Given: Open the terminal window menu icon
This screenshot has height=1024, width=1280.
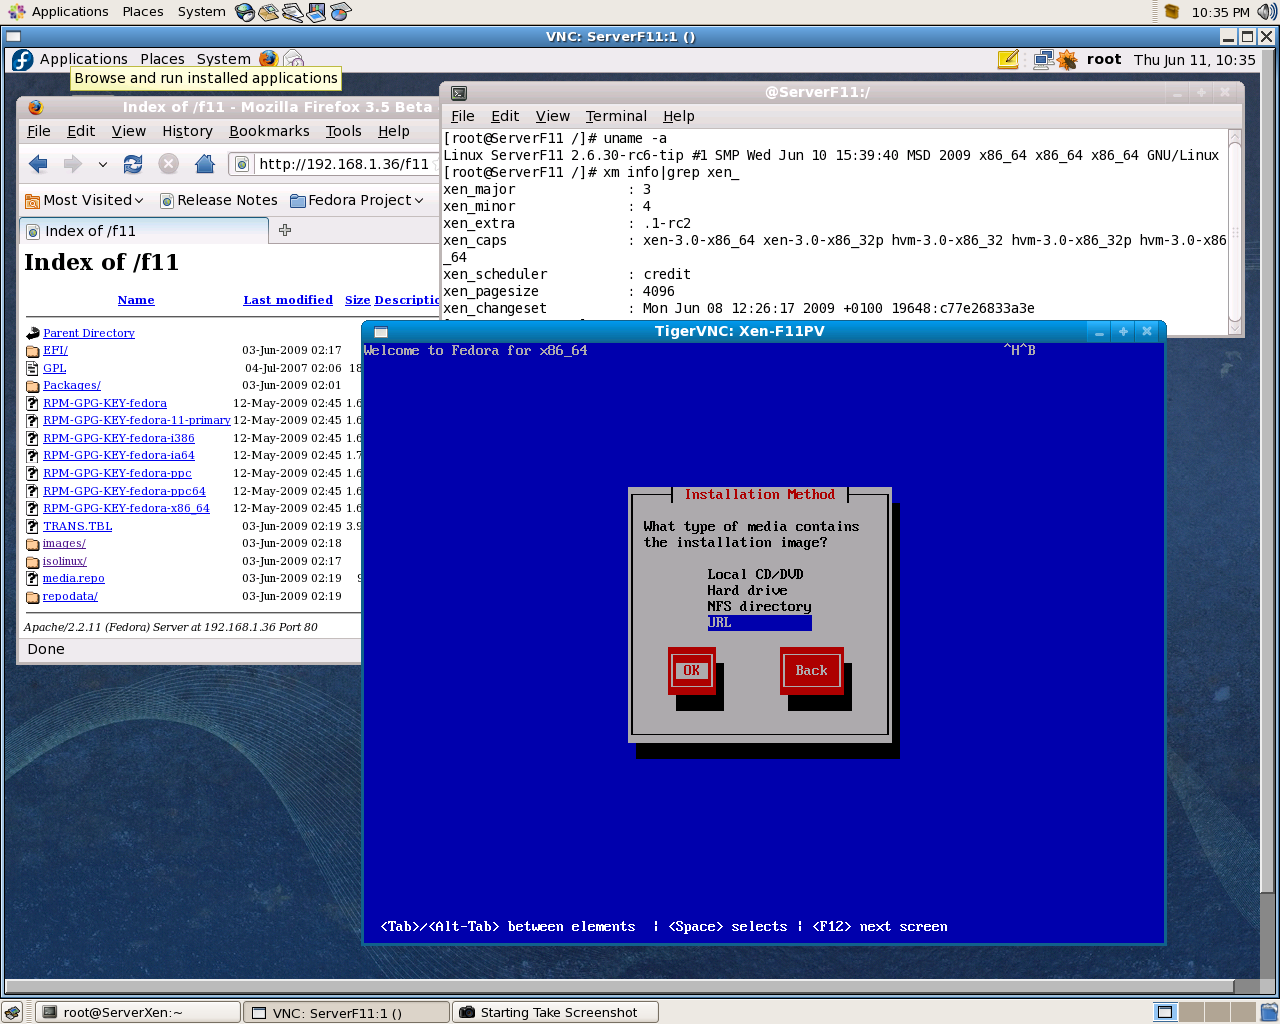Looking at the screenshot, I should tap(459, 93).
